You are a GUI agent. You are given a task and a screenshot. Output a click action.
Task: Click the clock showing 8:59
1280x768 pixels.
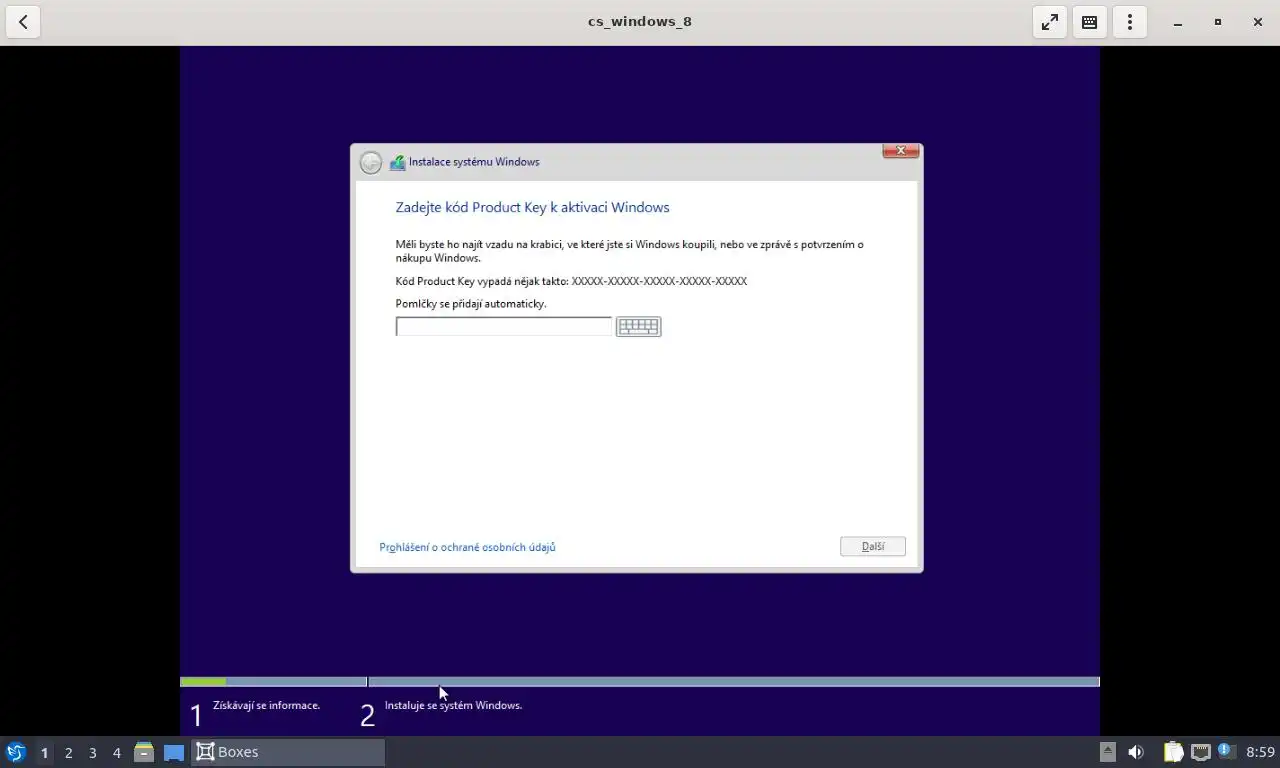(1260, 752)
